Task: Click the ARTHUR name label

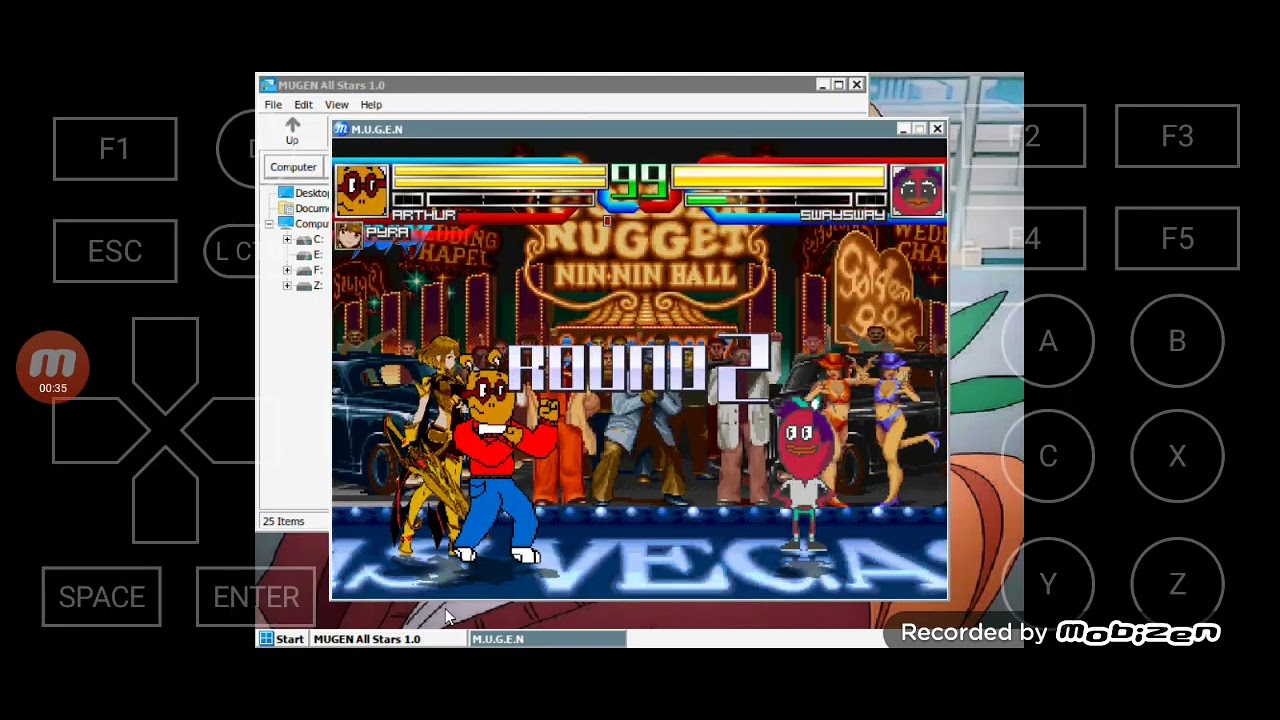Action: point(424,215)
